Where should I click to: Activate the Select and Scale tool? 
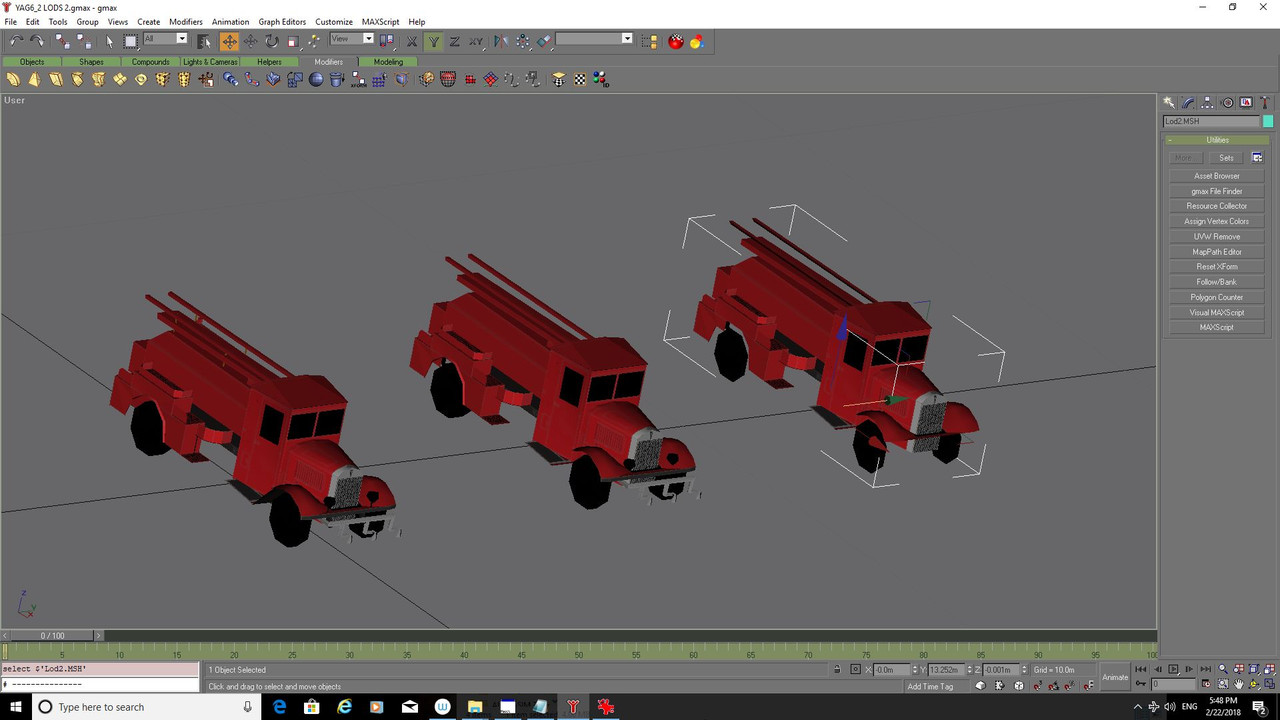pyautogui.click(x=293, y=41)
